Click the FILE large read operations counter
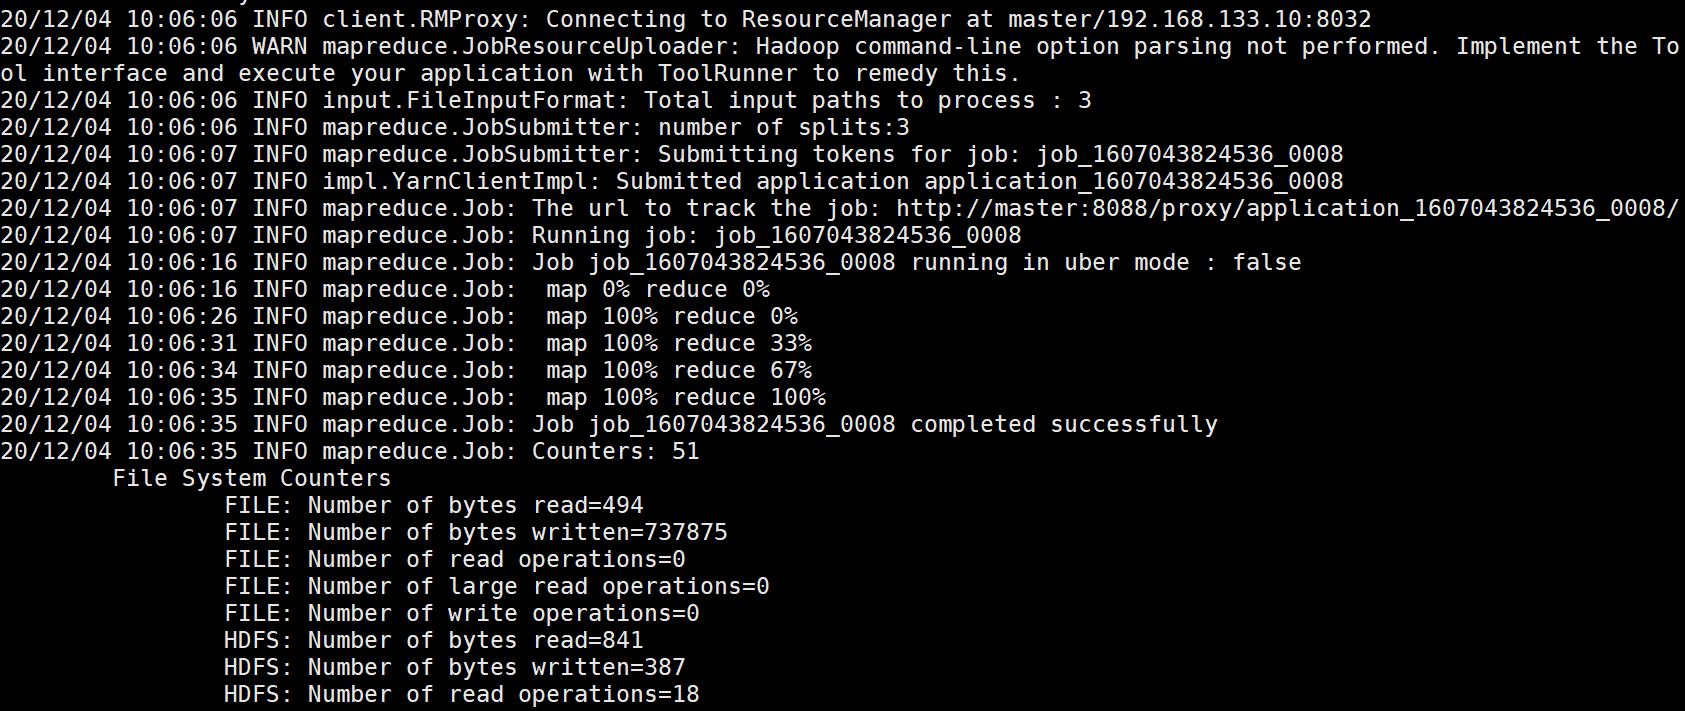Viewport: 1685px width, 711px height. click(x=496, y=586)
